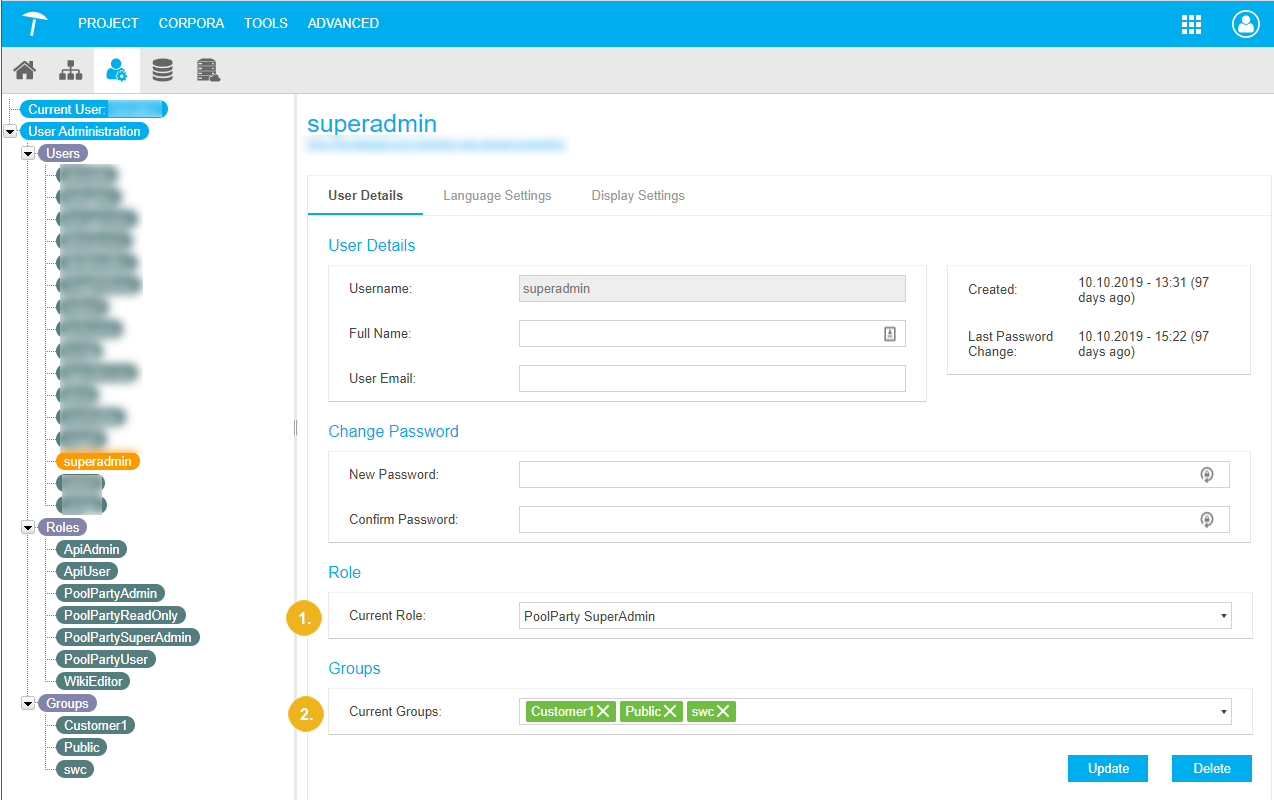Click the blurred link under the superadmin heading
This screenshot has height=800, width=1274.
point(436,145)
